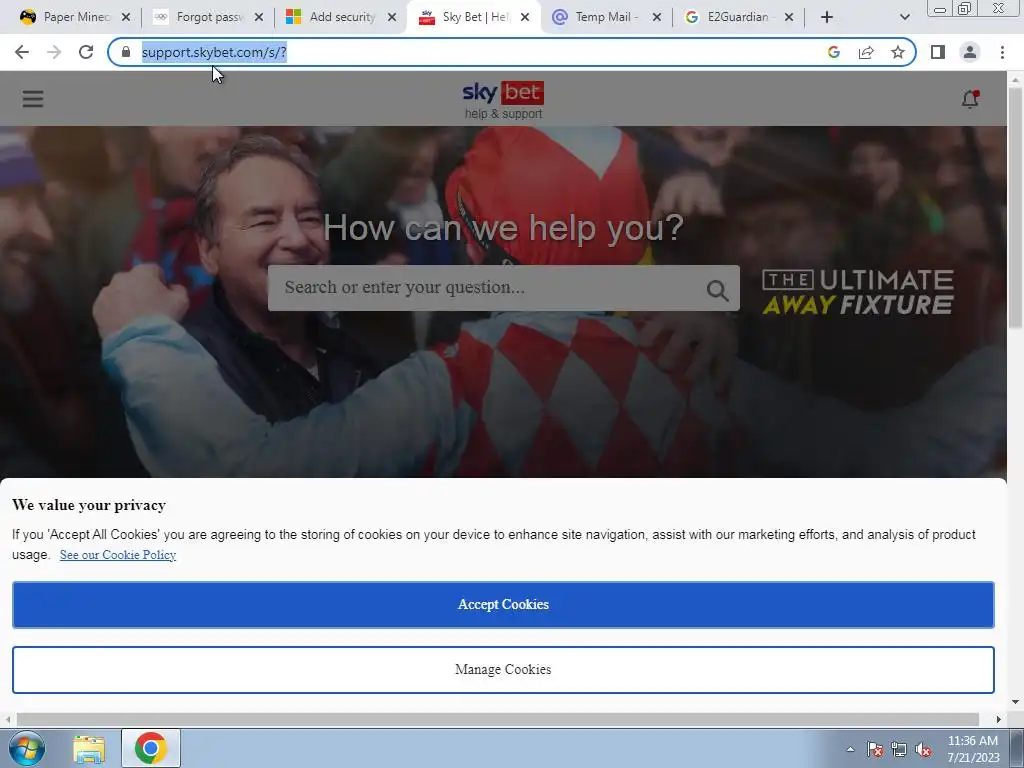
Task: Click the scroll right arrow
Action: (998, 719)
